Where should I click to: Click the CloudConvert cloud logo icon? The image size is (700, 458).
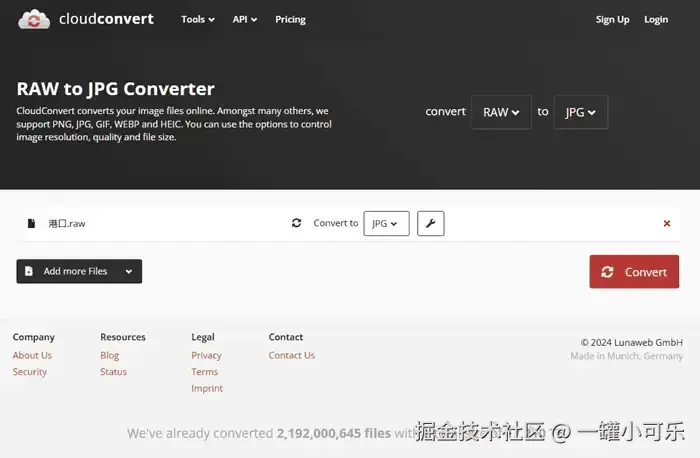point(34,20)
